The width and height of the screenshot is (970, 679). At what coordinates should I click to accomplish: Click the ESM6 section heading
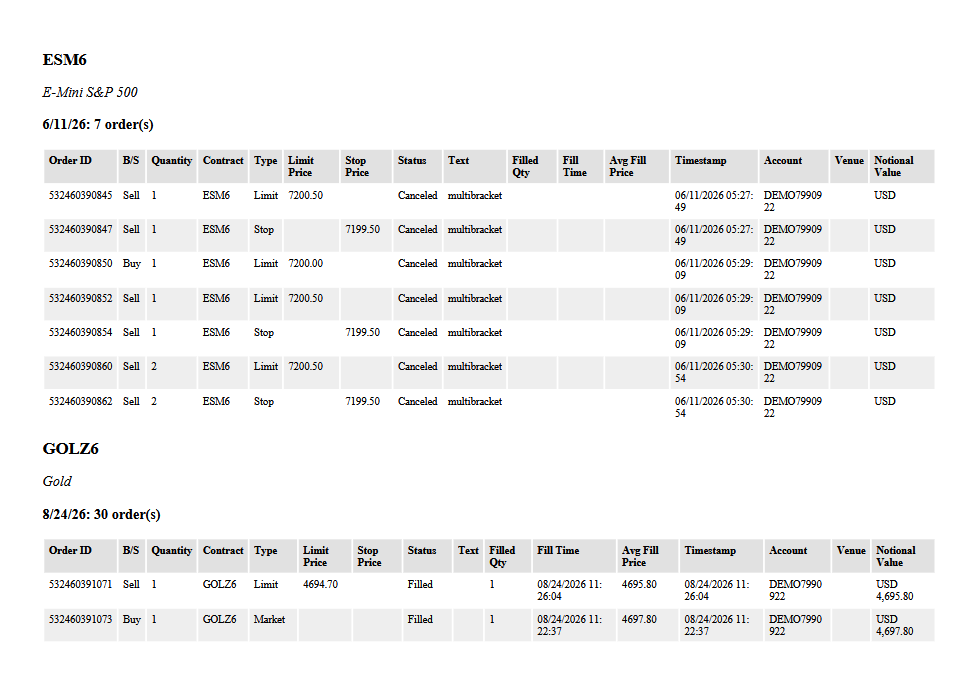(x=64, y=60)
